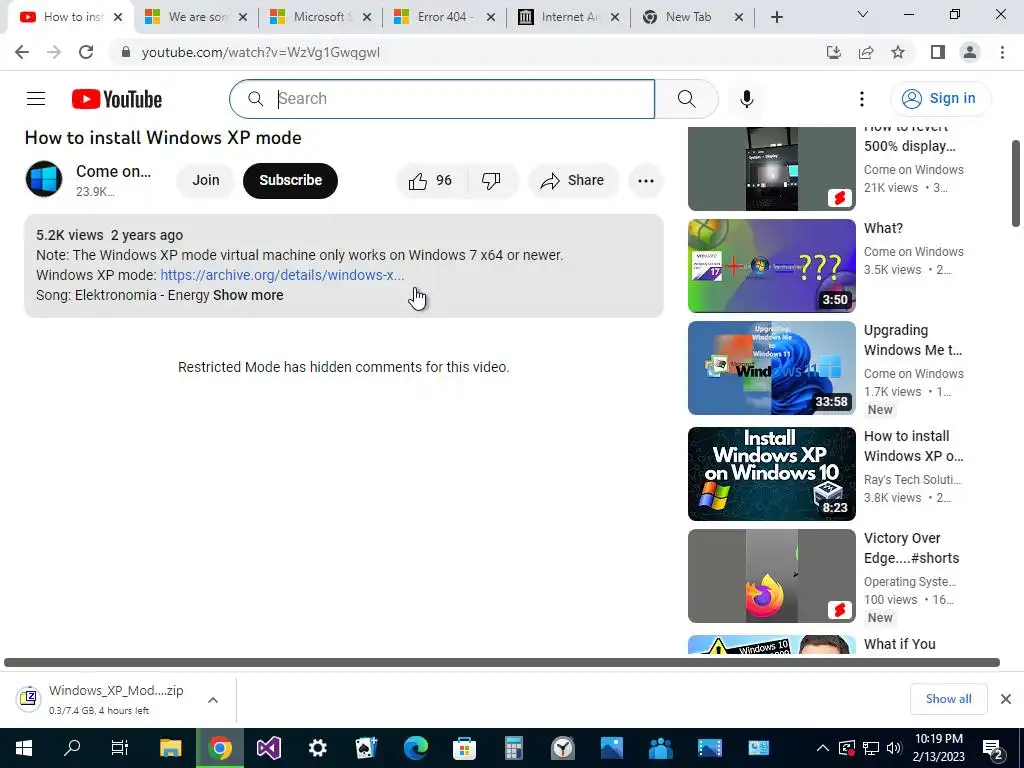This screenshot has height=768, width=1024.
Task: Open a new browser tab
Action: coord(776,17)
